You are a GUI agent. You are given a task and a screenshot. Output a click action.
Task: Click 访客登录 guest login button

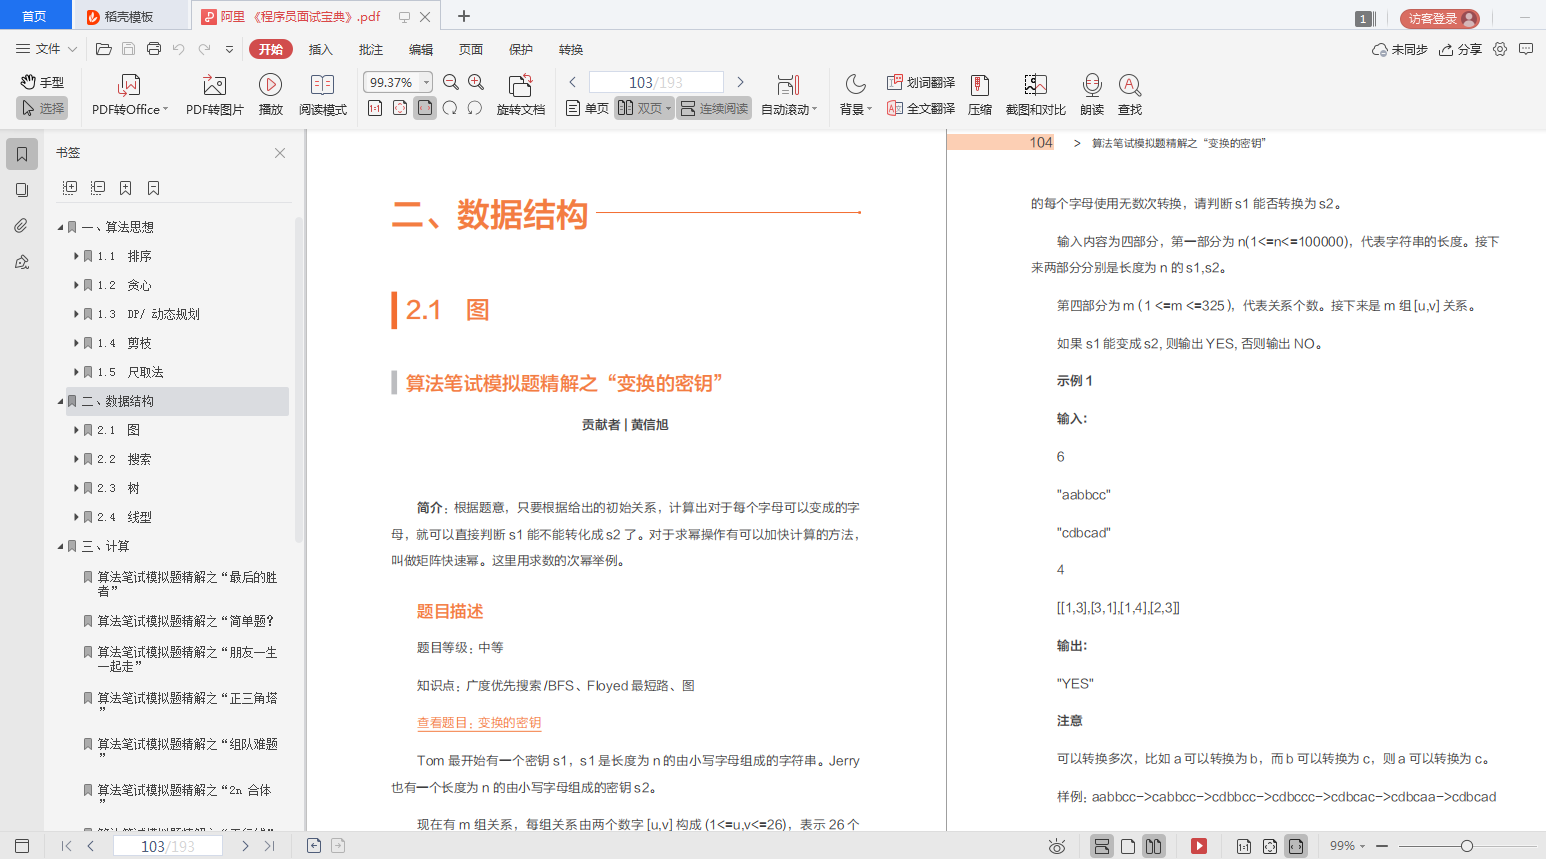(x=1440, y=18)
